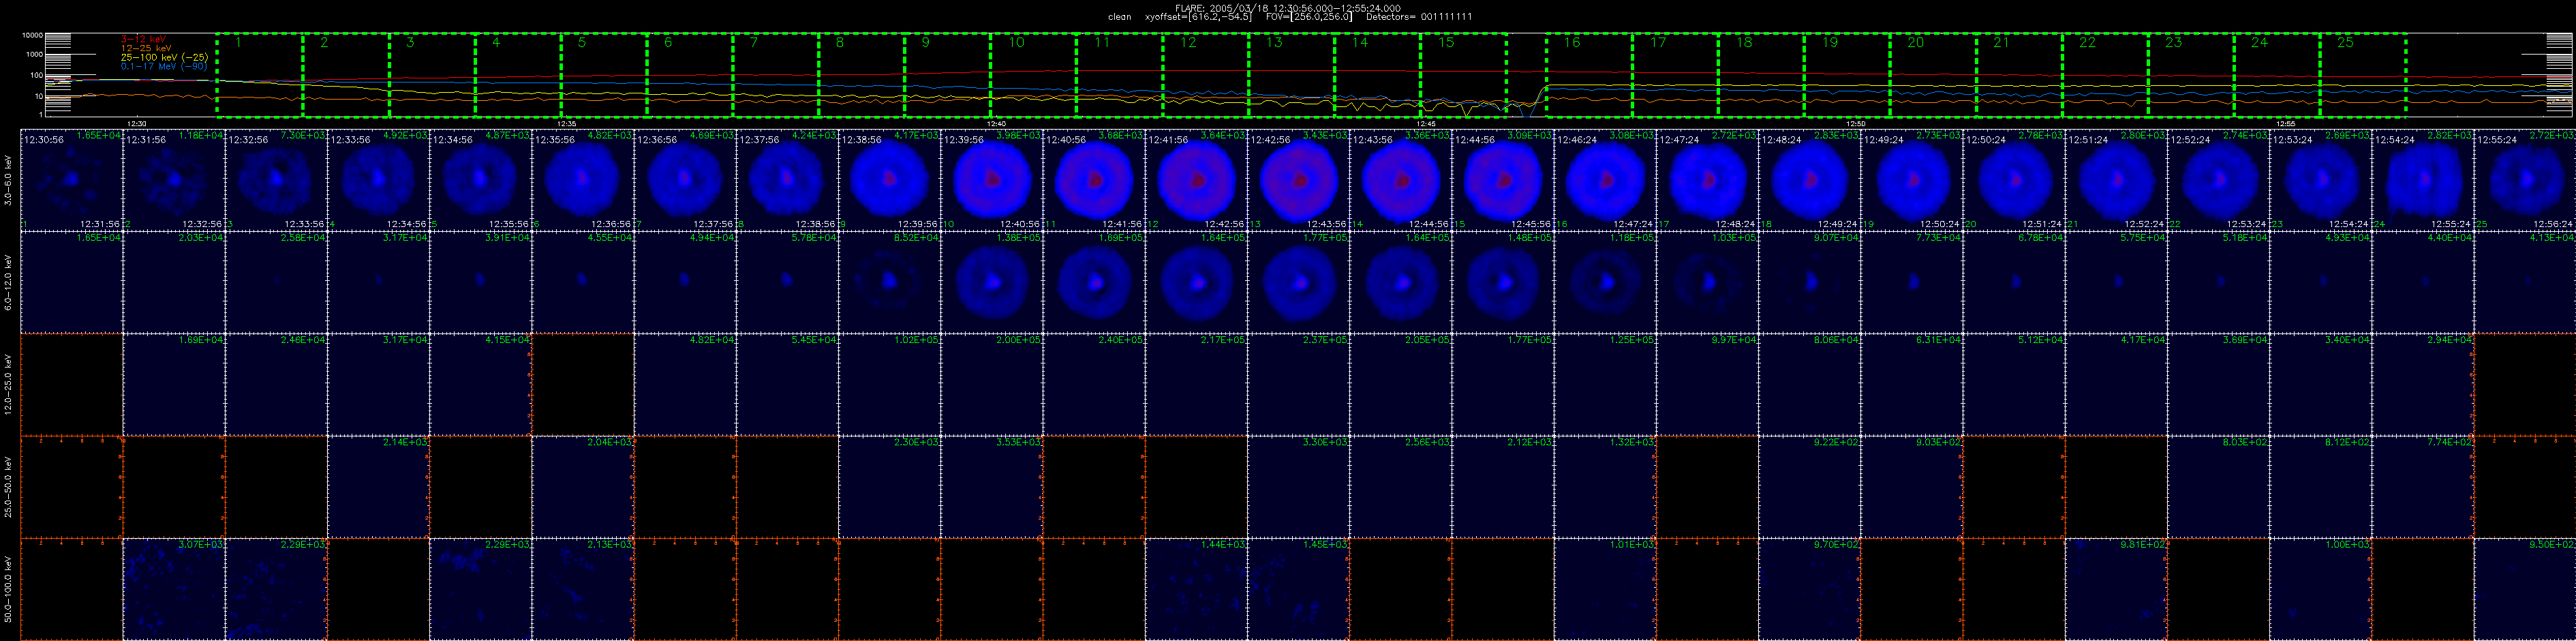This screenshot has height=641, width=2576.
Task: Click the 3.0-6.0 keV row label
Action: point(9,180)
